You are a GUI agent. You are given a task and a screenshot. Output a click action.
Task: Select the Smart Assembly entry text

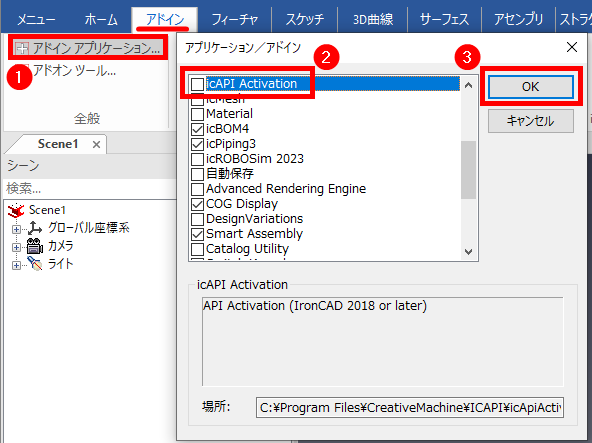click(x=254, y=234)
